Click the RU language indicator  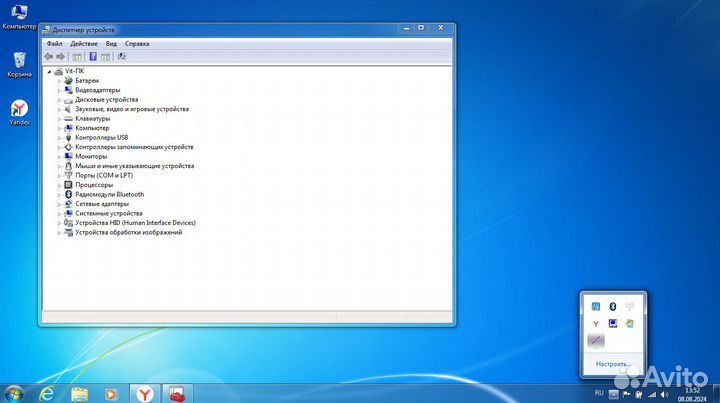coord(599,393)
